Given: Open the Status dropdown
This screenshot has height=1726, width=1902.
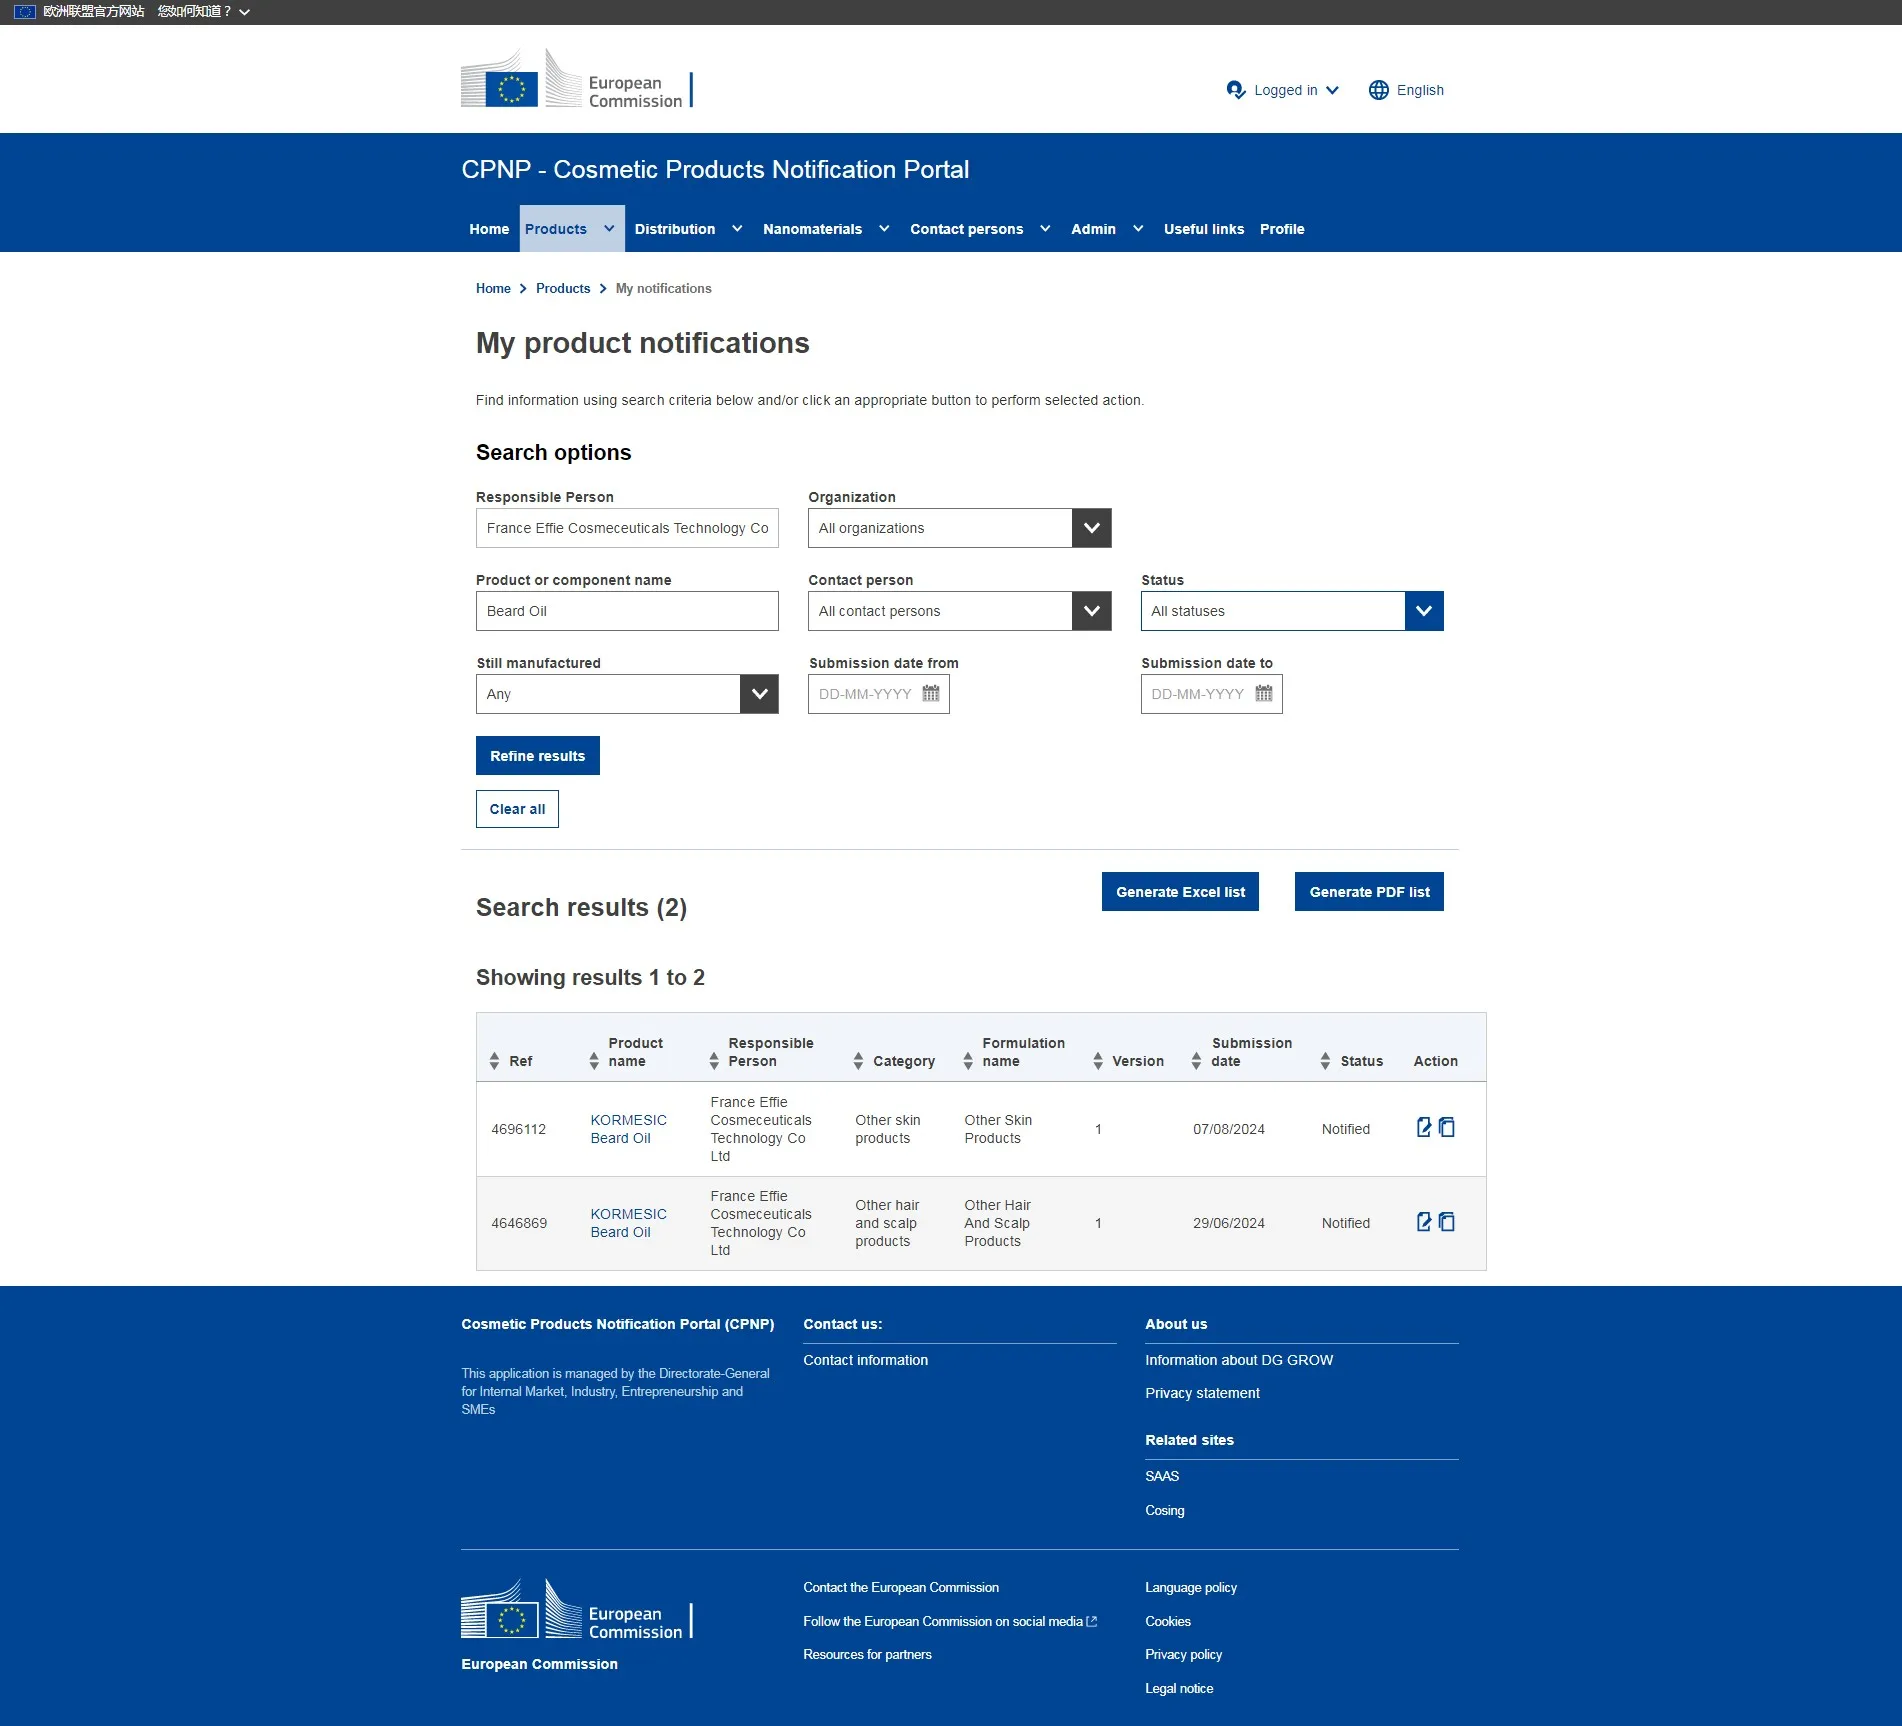Looking at the screenshot, I should pos(1292,611).
